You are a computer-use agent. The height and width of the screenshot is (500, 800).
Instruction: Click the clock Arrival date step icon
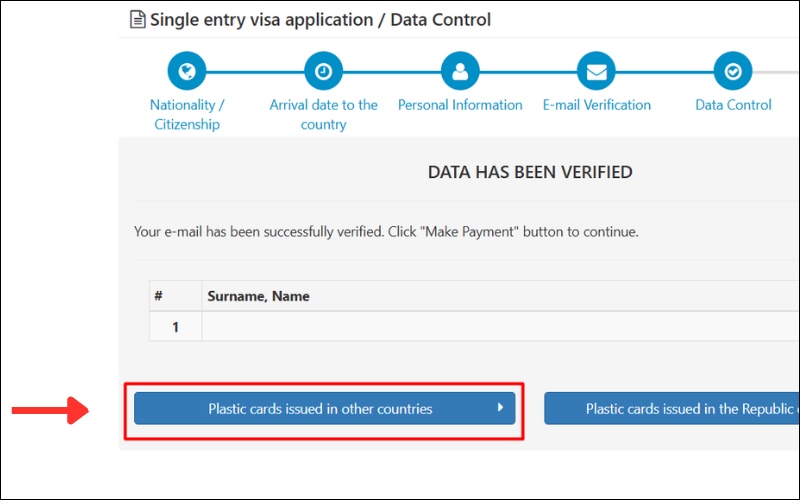(323, 71)
